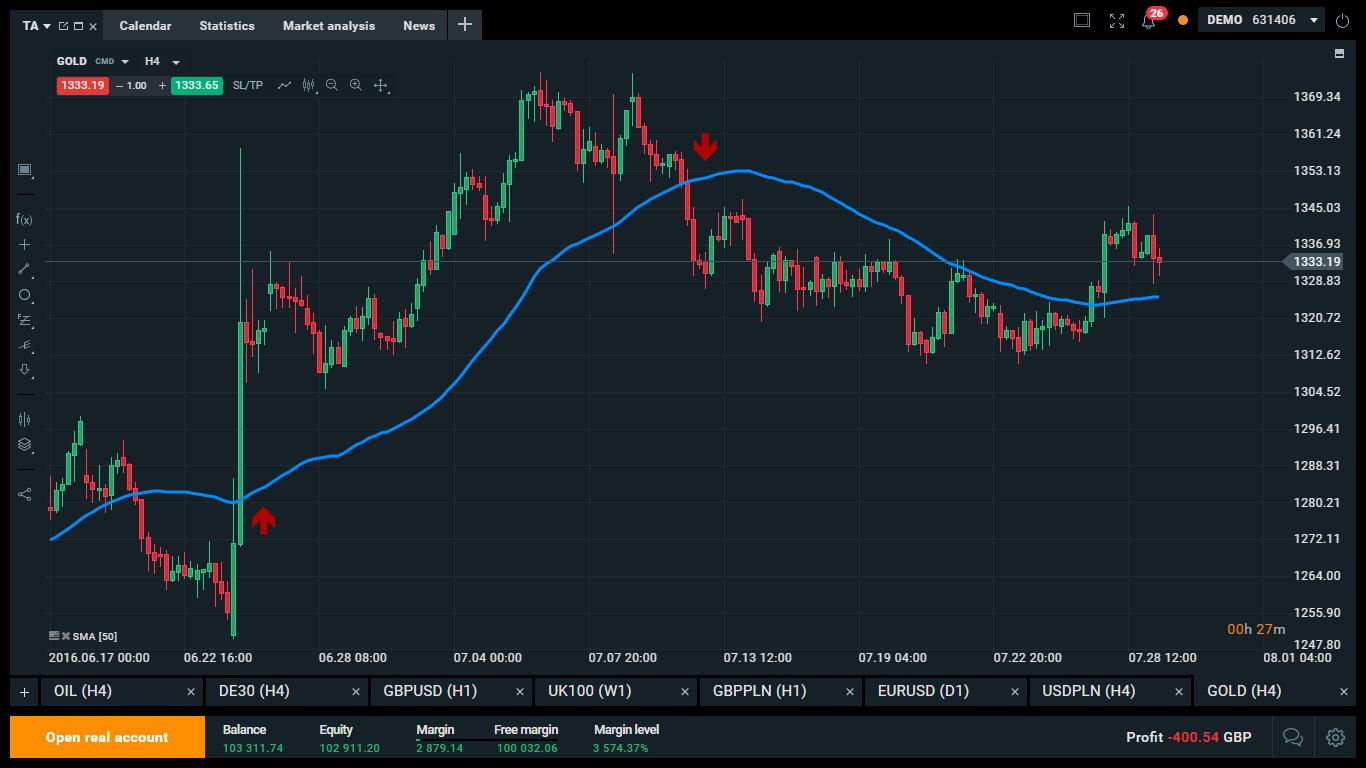Zoom out of the chart

tap(332, 86)
